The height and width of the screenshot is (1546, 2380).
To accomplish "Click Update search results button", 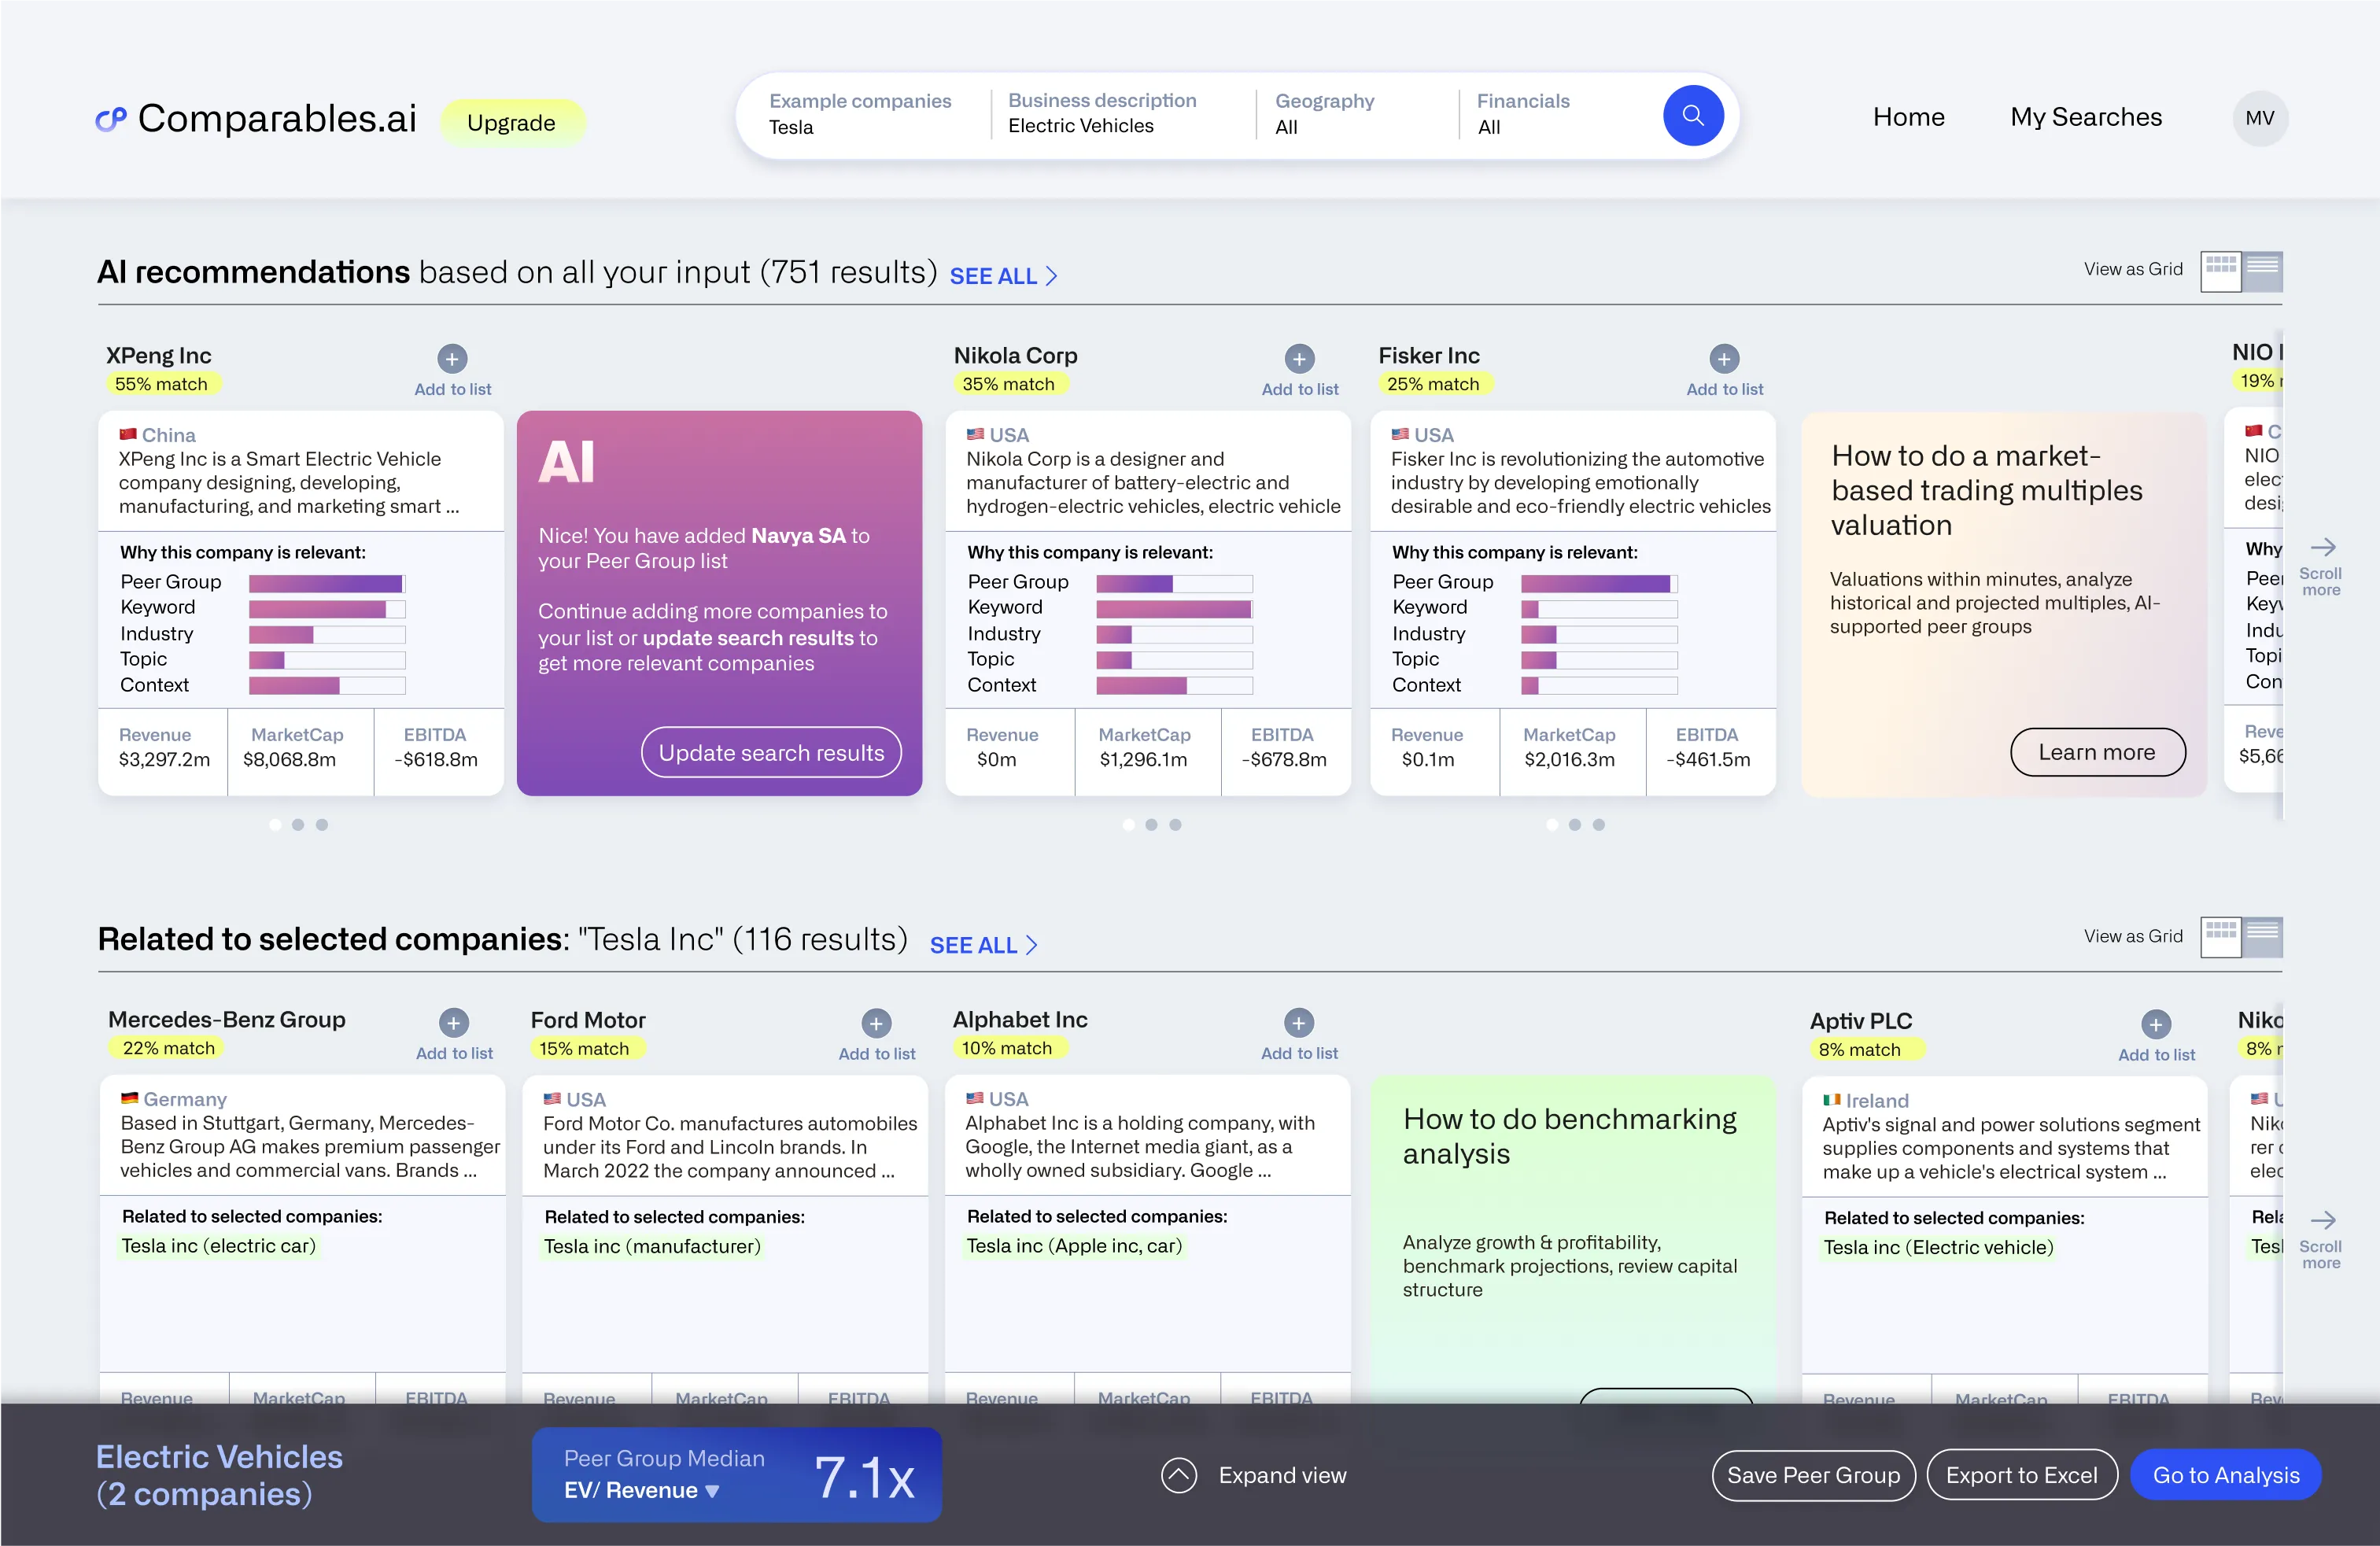I will 770,752.
